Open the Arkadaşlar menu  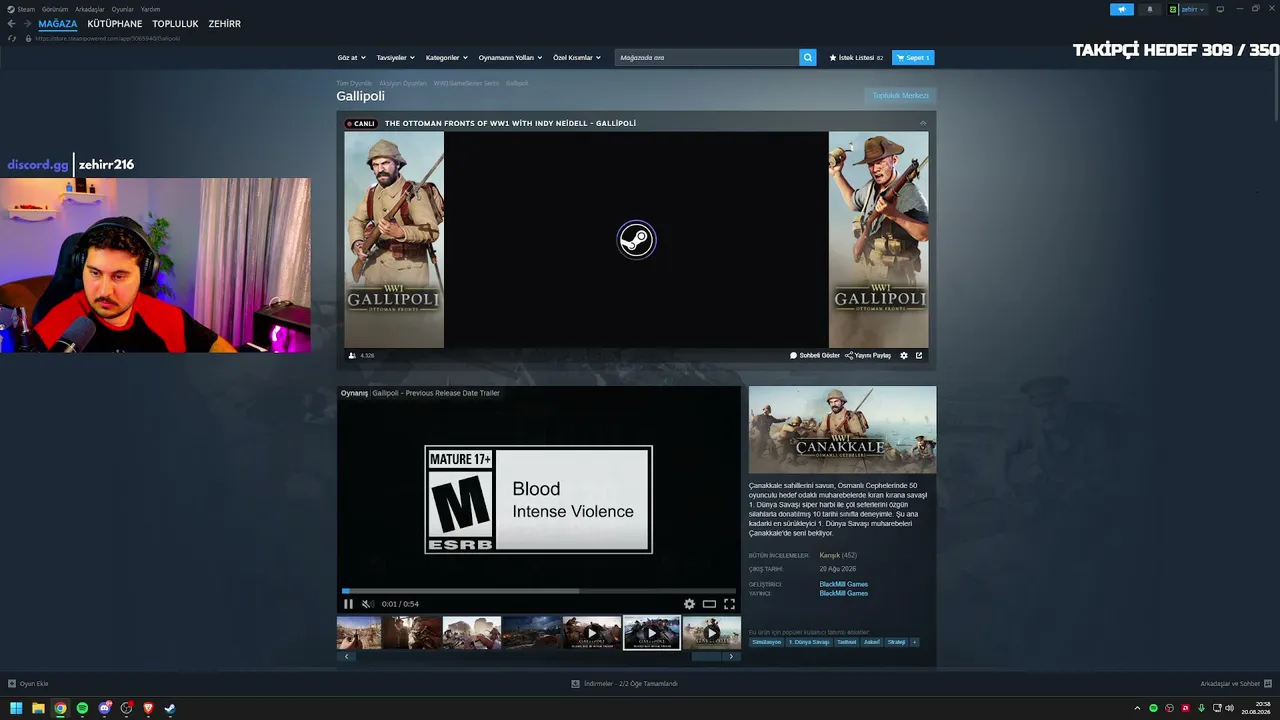click(90, 9)
